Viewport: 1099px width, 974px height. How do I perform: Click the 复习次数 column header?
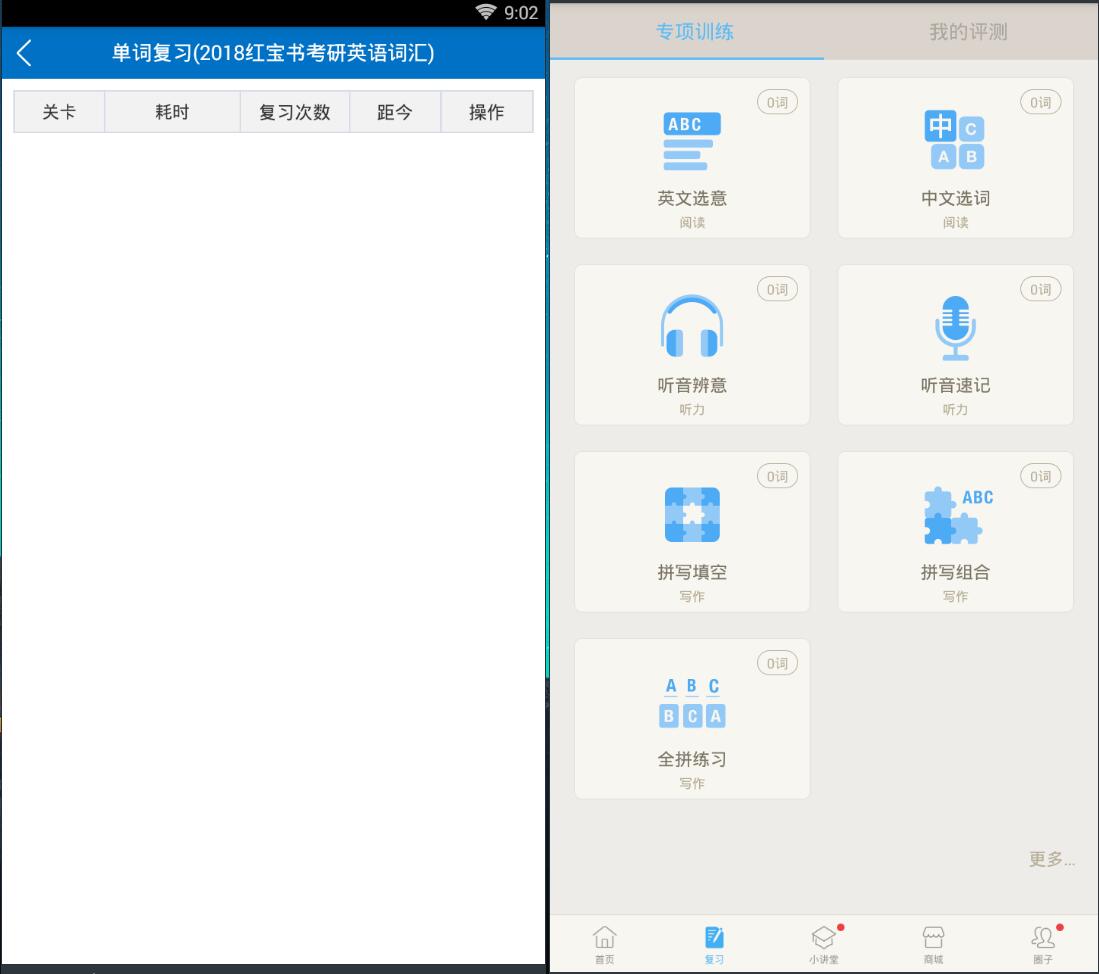(295, 112)
